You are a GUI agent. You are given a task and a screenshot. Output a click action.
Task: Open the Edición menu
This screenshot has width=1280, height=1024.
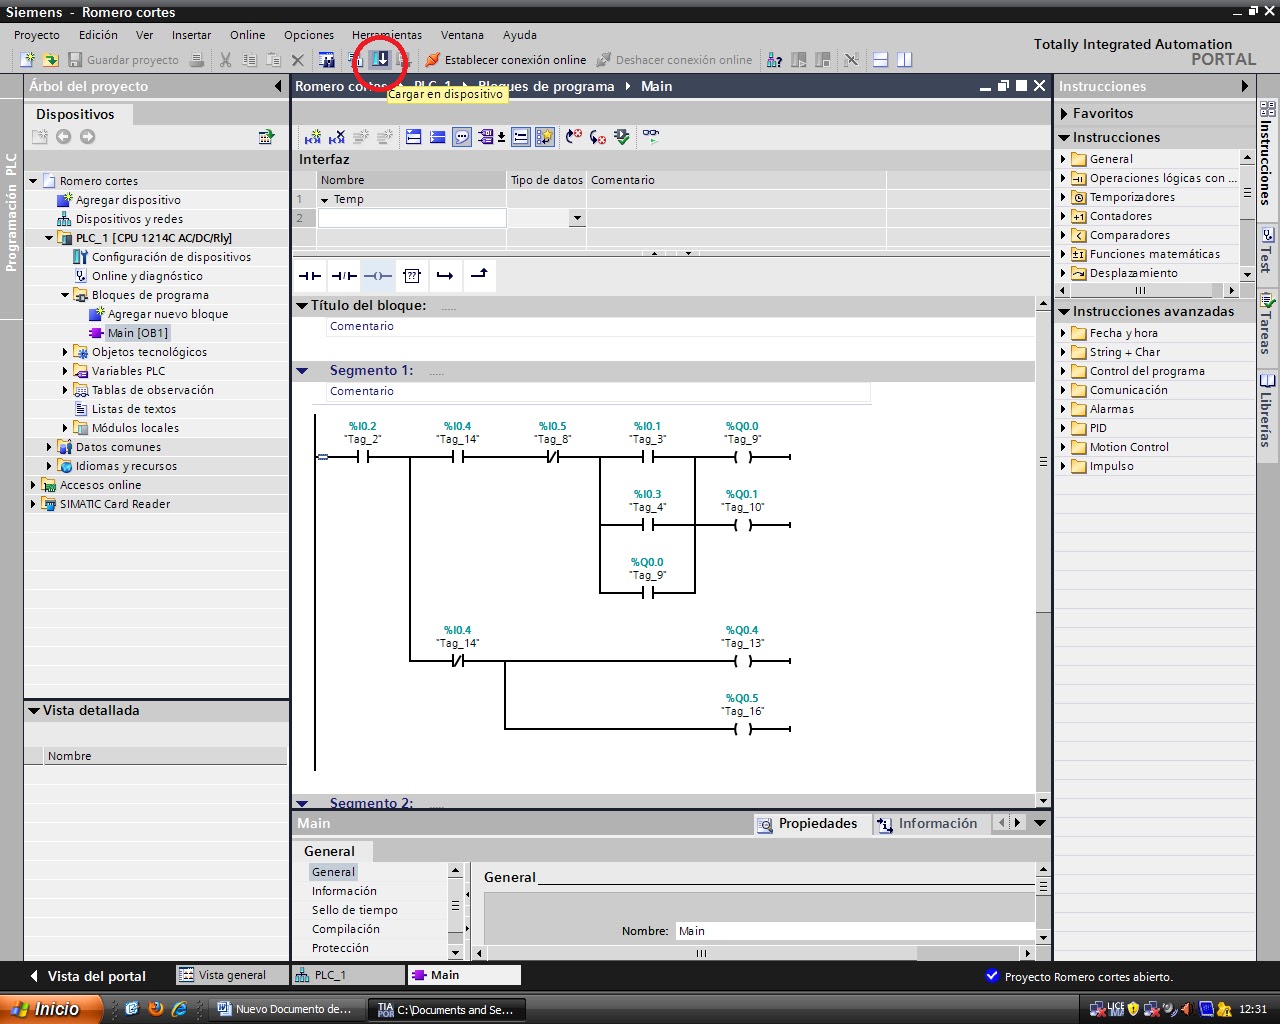98,35
